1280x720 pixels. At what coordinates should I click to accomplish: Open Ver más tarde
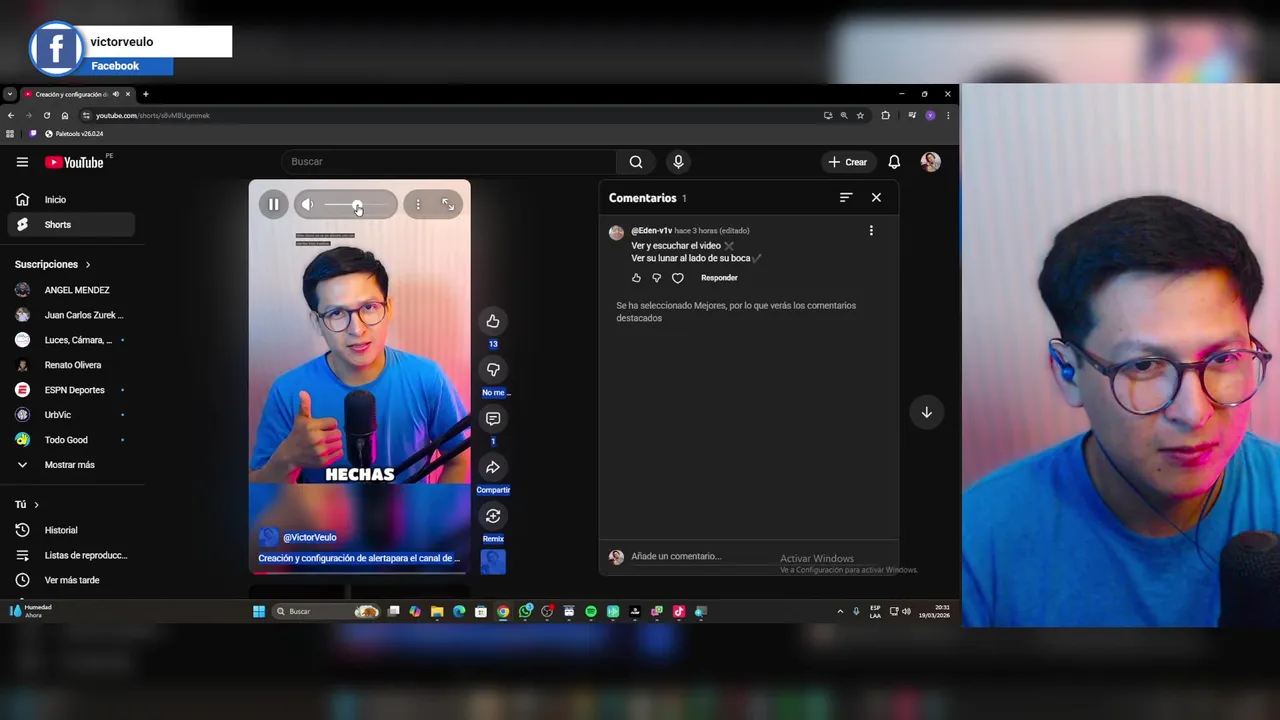(x=70, y=580)
